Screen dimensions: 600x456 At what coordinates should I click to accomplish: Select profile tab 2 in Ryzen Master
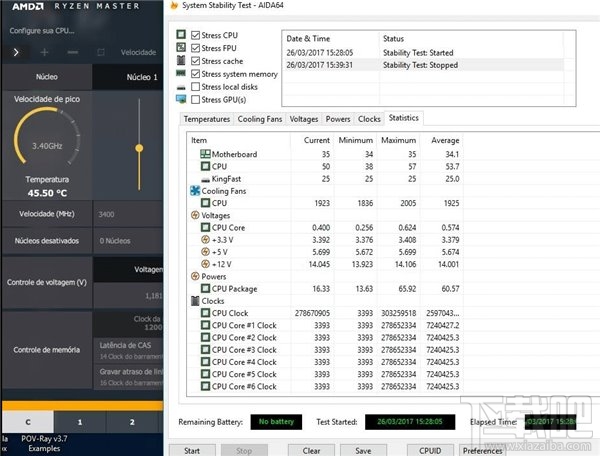(x=132, y=422)
